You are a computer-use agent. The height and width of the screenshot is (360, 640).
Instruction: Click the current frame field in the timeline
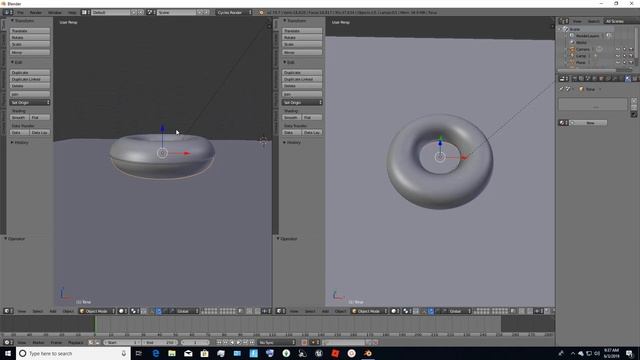(196, 342)
